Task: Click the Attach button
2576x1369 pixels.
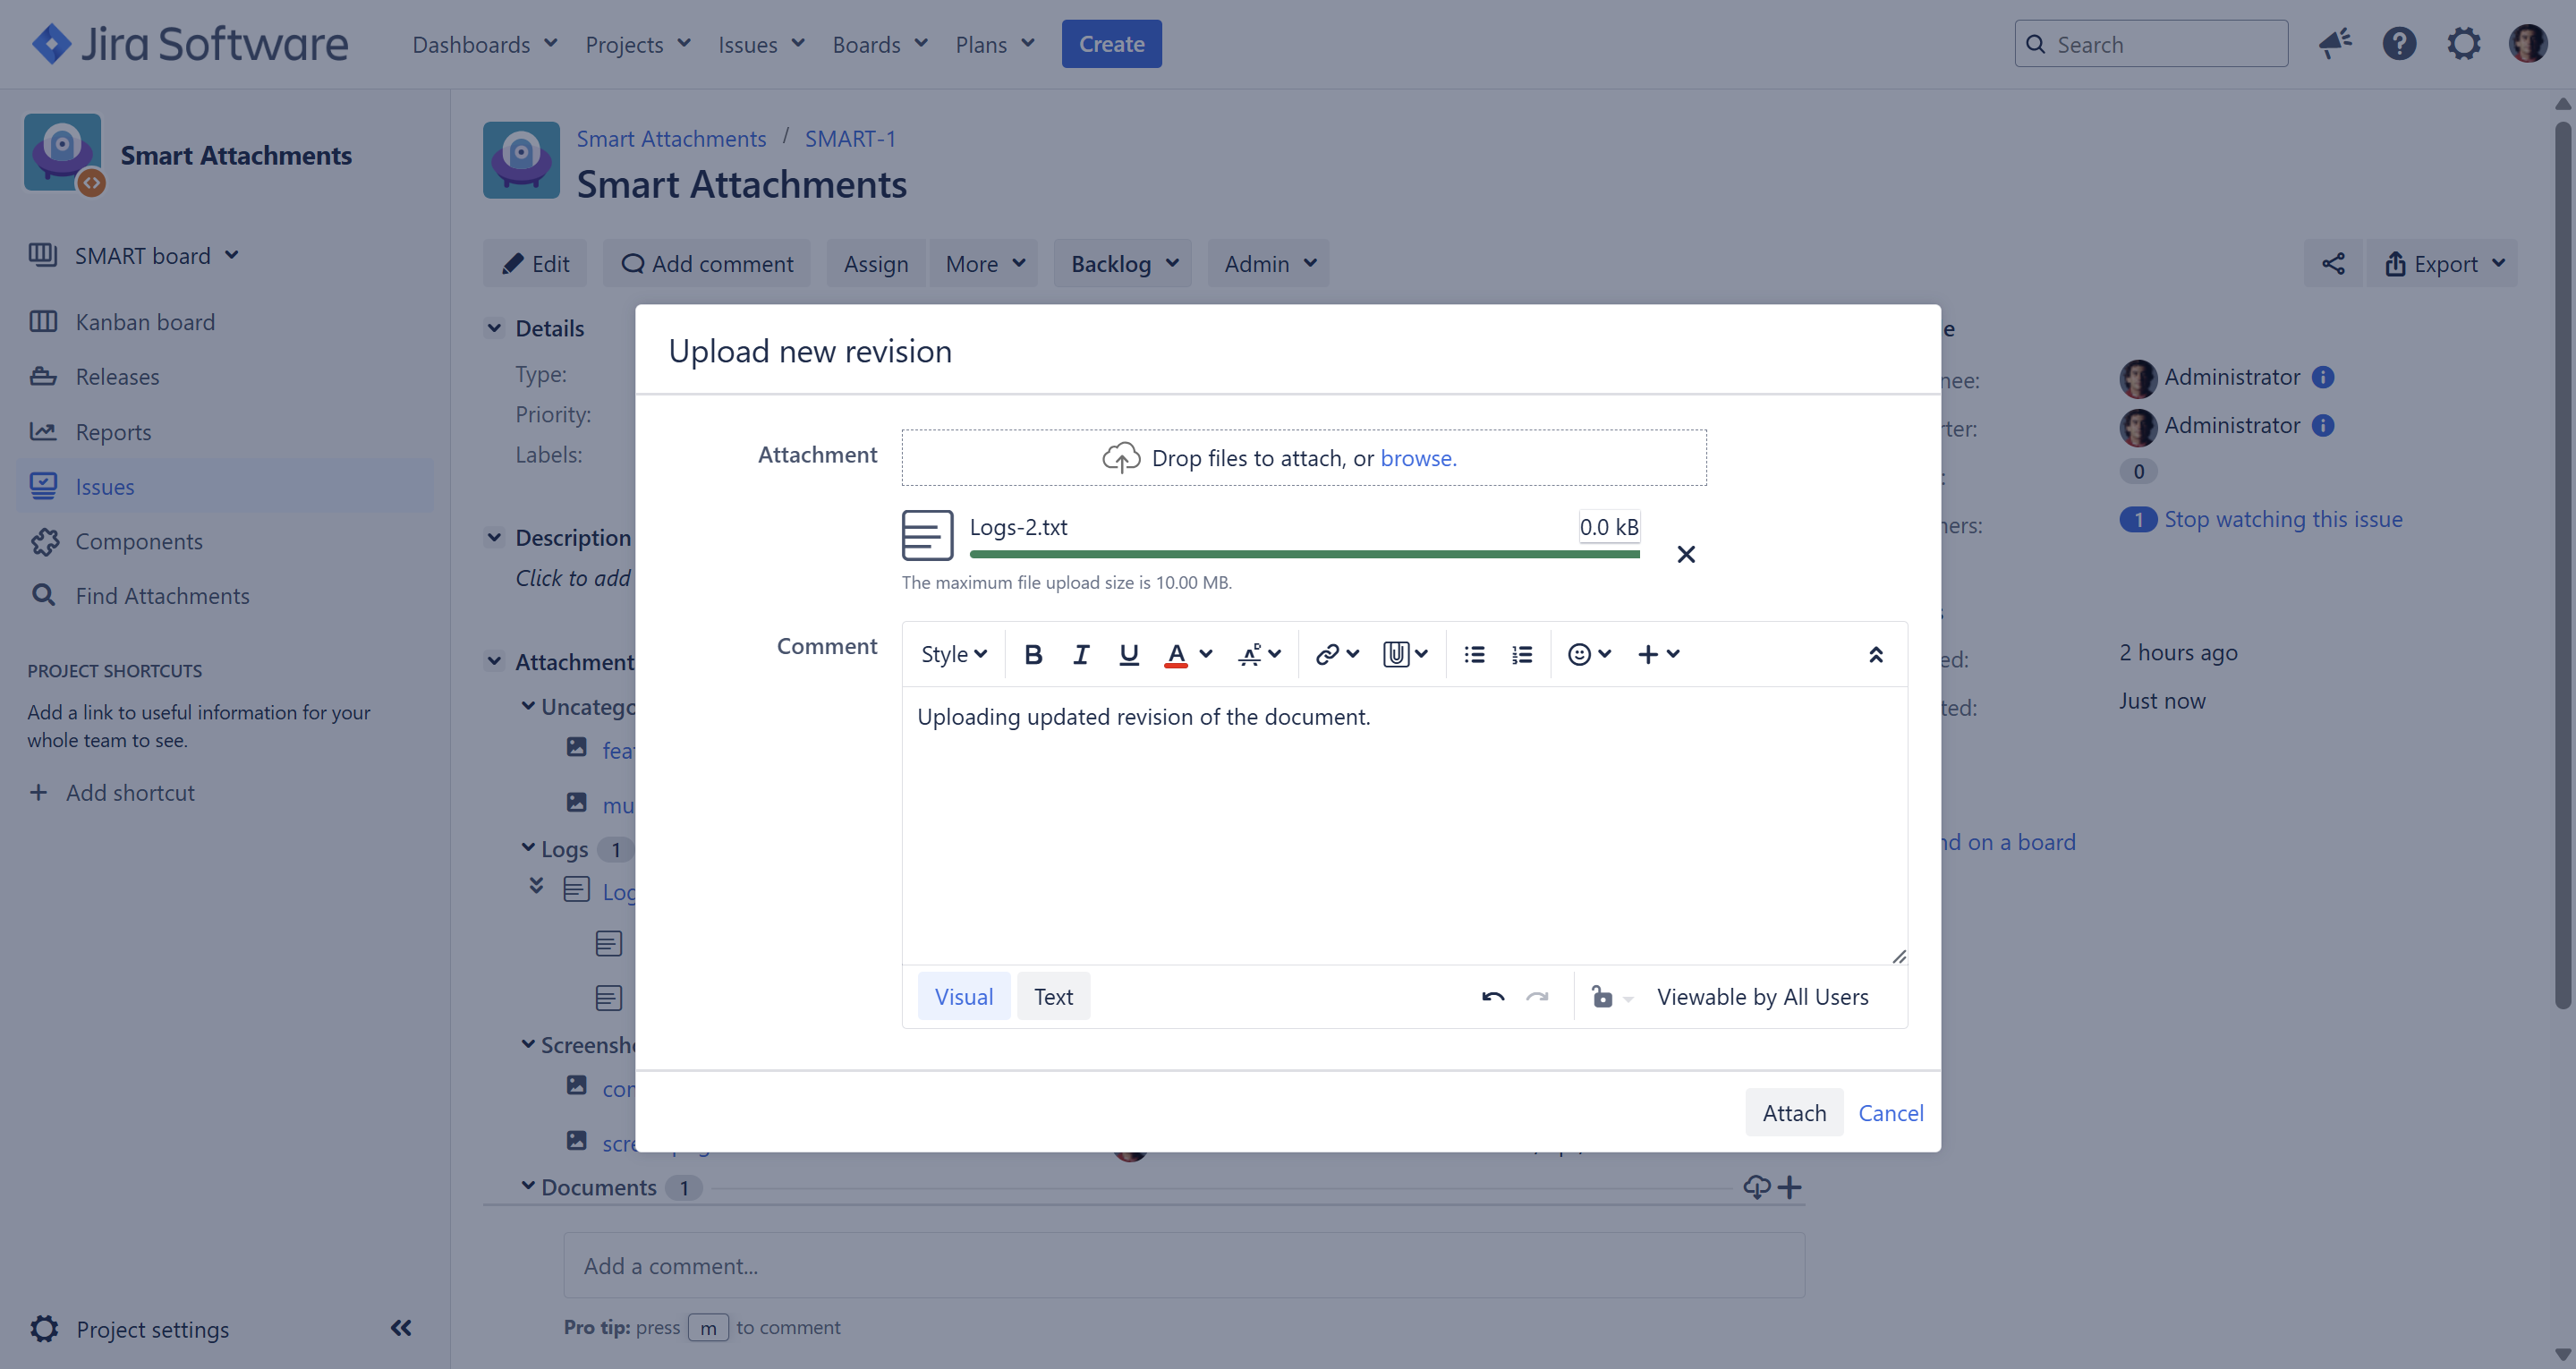Action: click(x=1794, y=1113)
